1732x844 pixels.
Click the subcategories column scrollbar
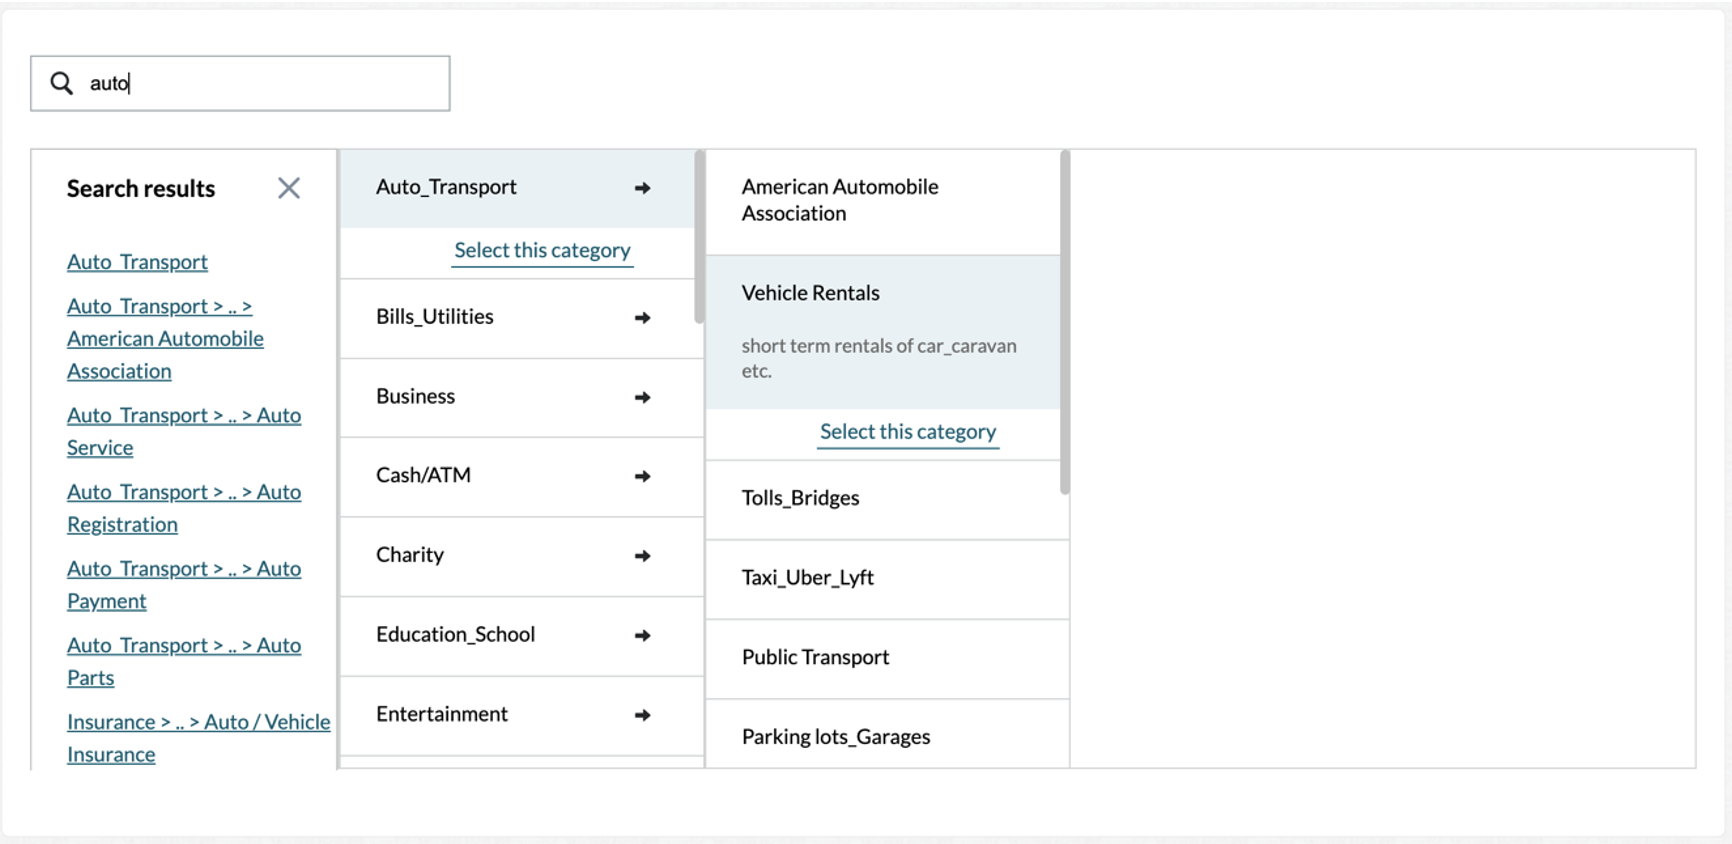pos(1065,322)
